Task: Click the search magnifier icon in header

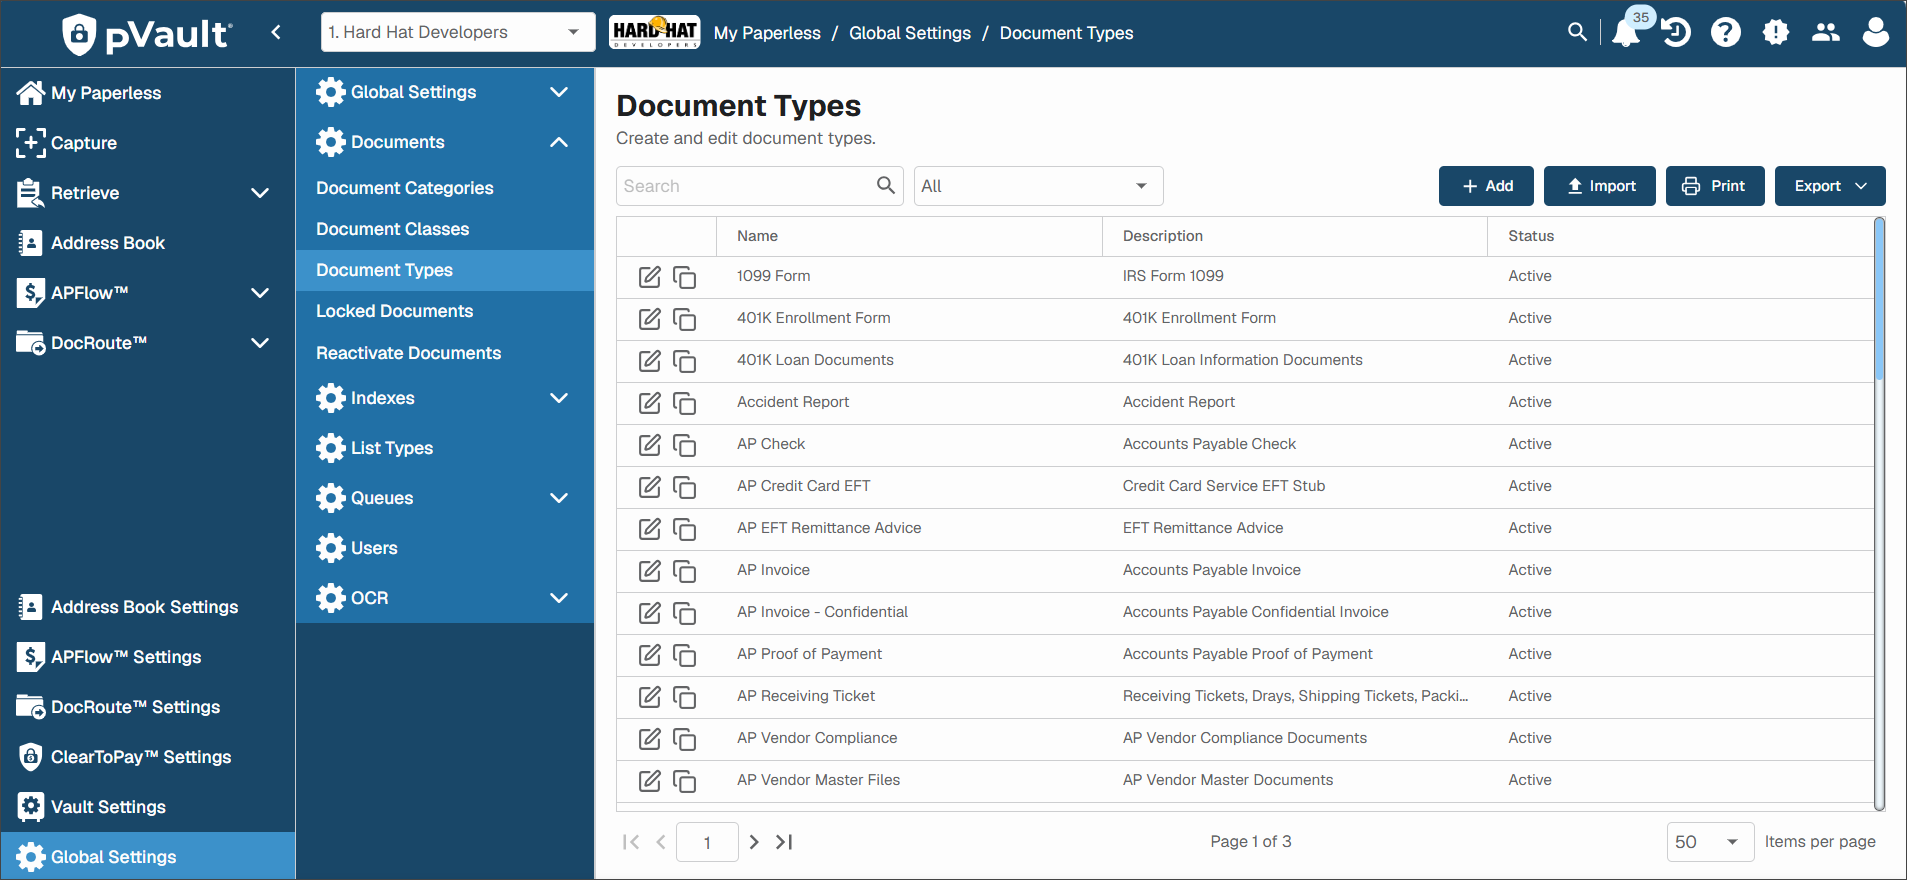Action: [1577, 32]
